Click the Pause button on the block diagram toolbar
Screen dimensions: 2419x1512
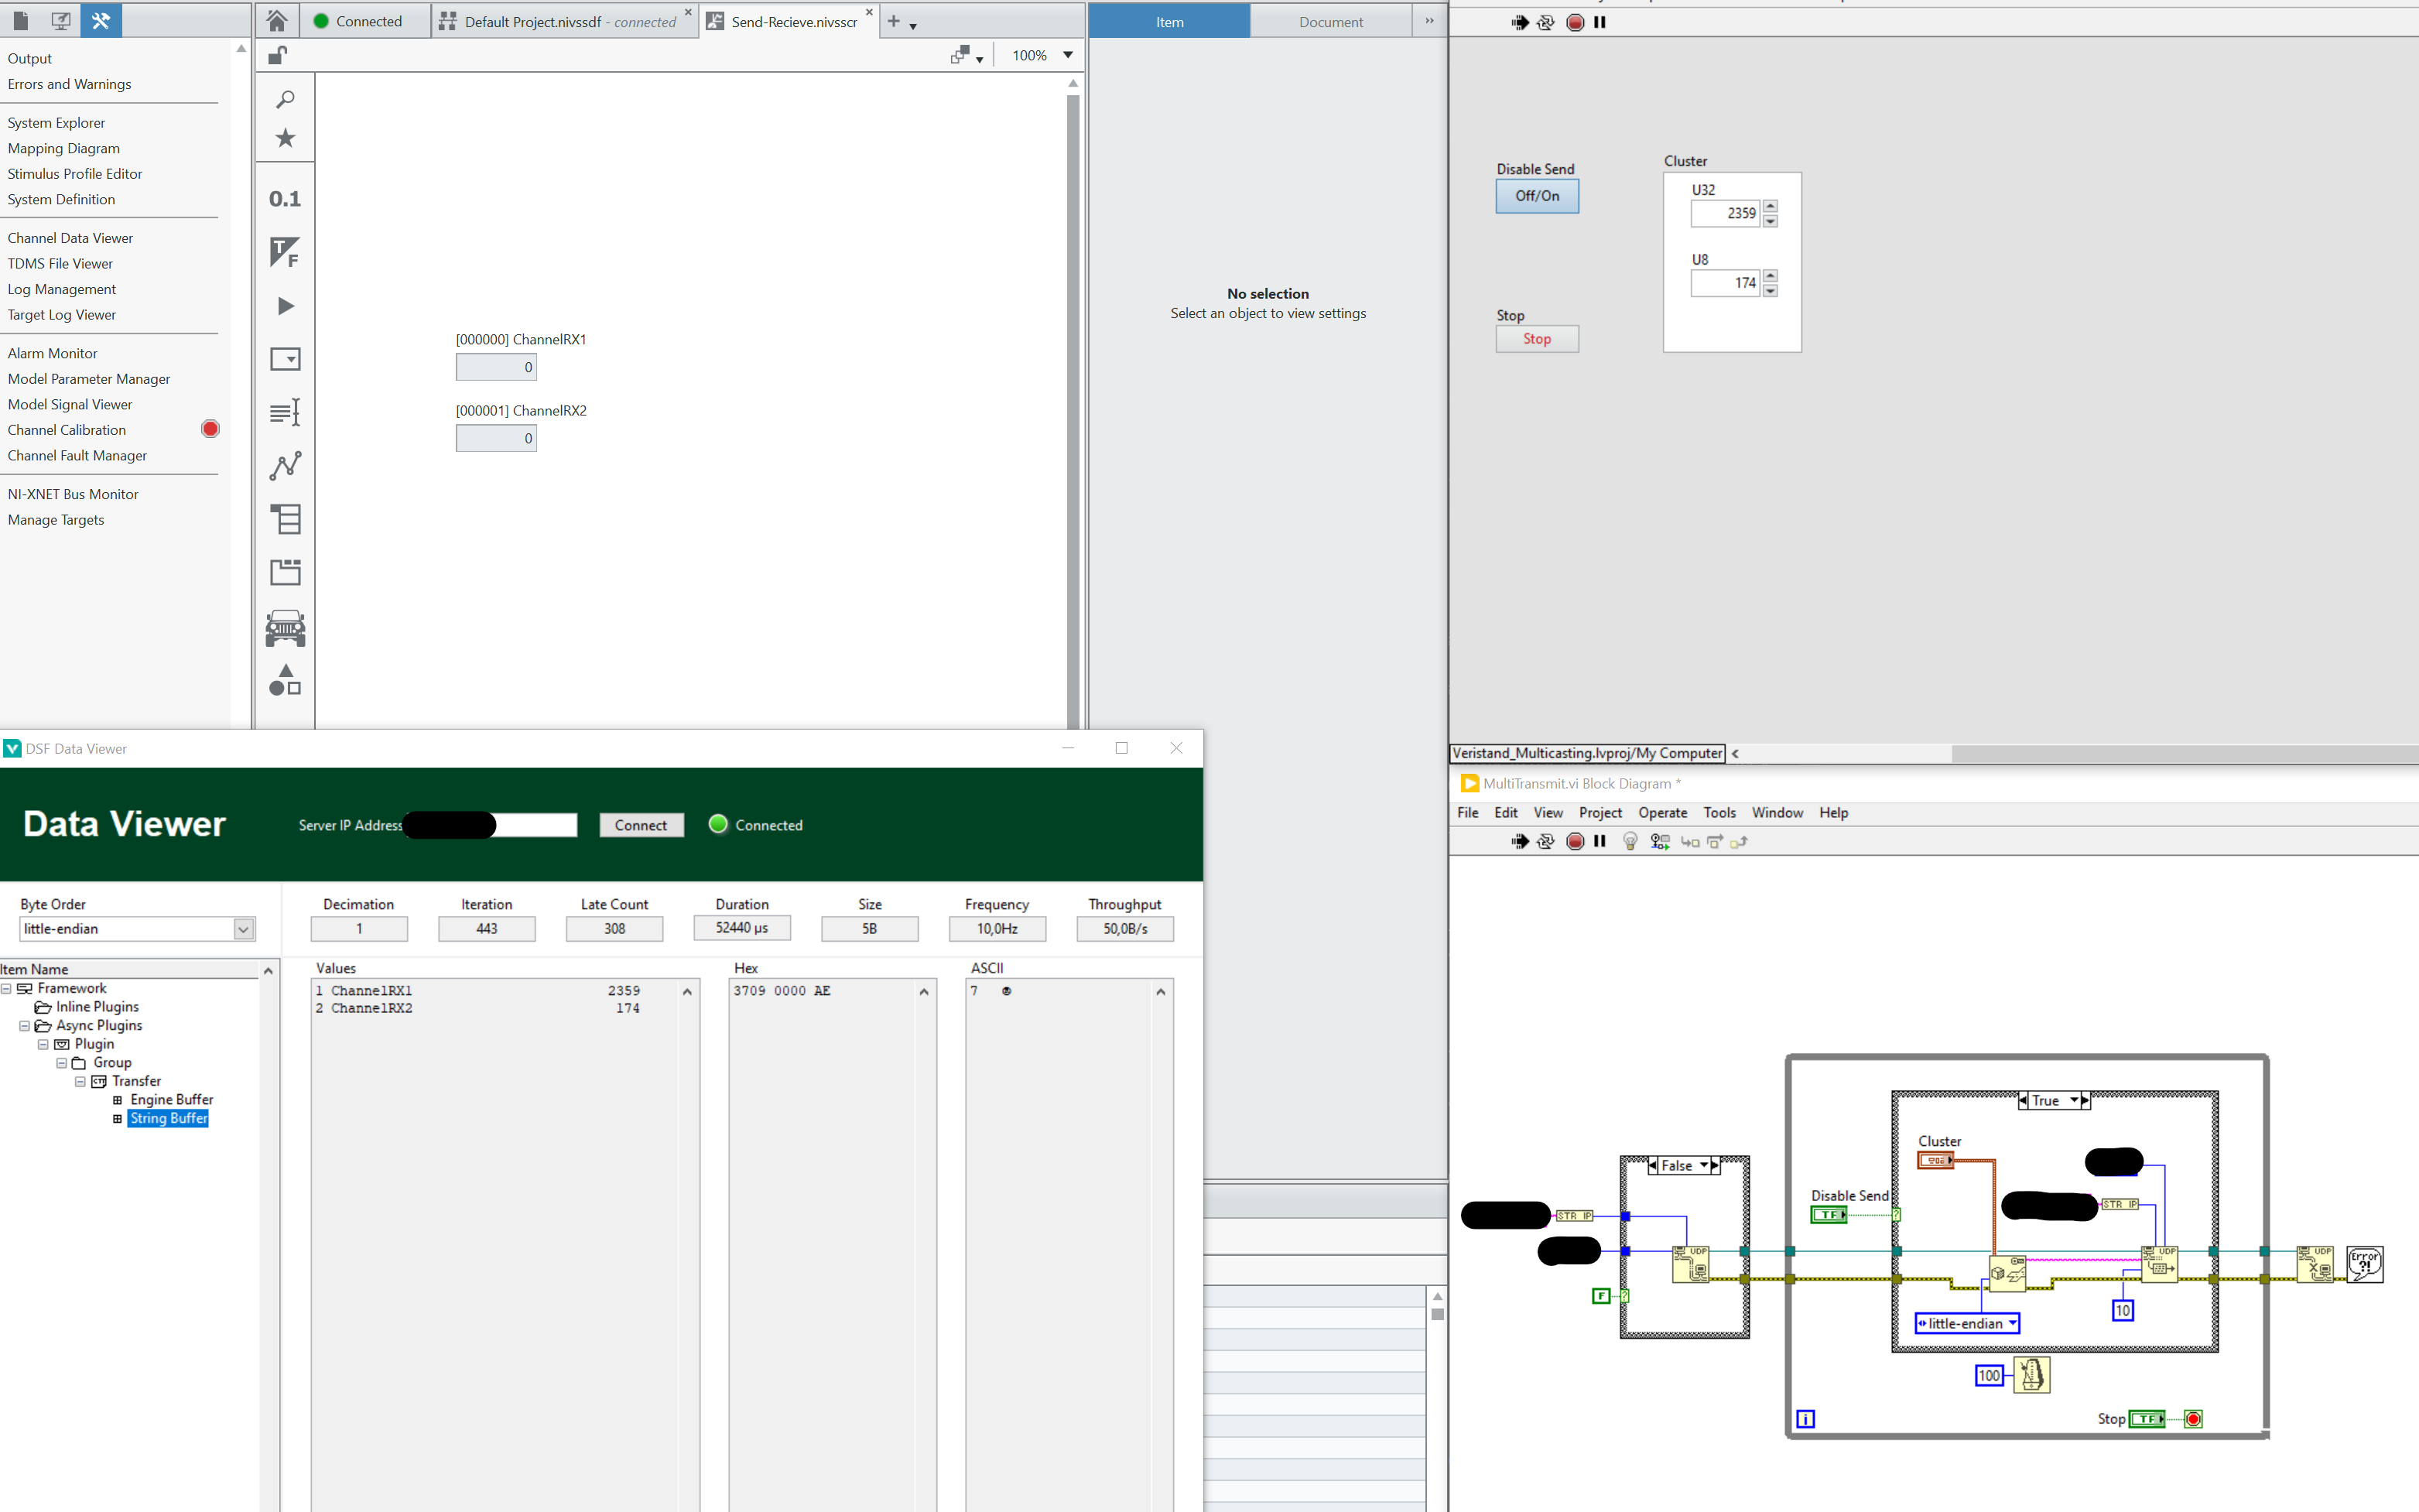tap(1600, 841)
